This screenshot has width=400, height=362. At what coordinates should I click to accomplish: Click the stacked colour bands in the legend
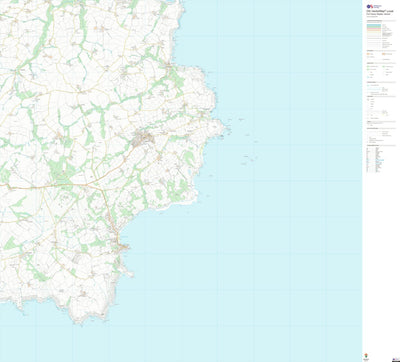(x=374, y=28)
